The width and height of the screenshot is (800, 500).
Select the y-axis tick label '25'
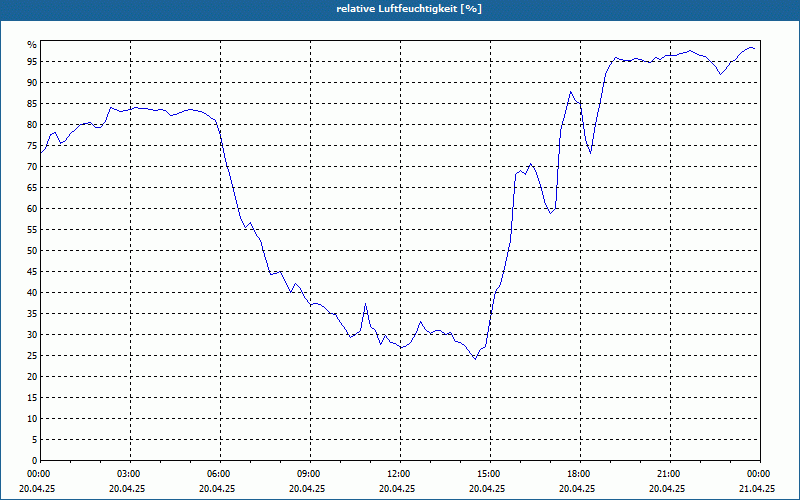(x=32, y=356)
